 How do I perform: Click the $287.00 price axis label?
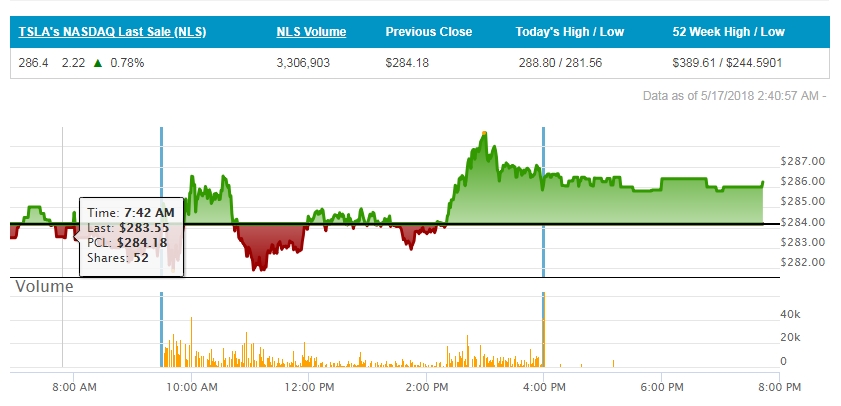coord(804,161)
